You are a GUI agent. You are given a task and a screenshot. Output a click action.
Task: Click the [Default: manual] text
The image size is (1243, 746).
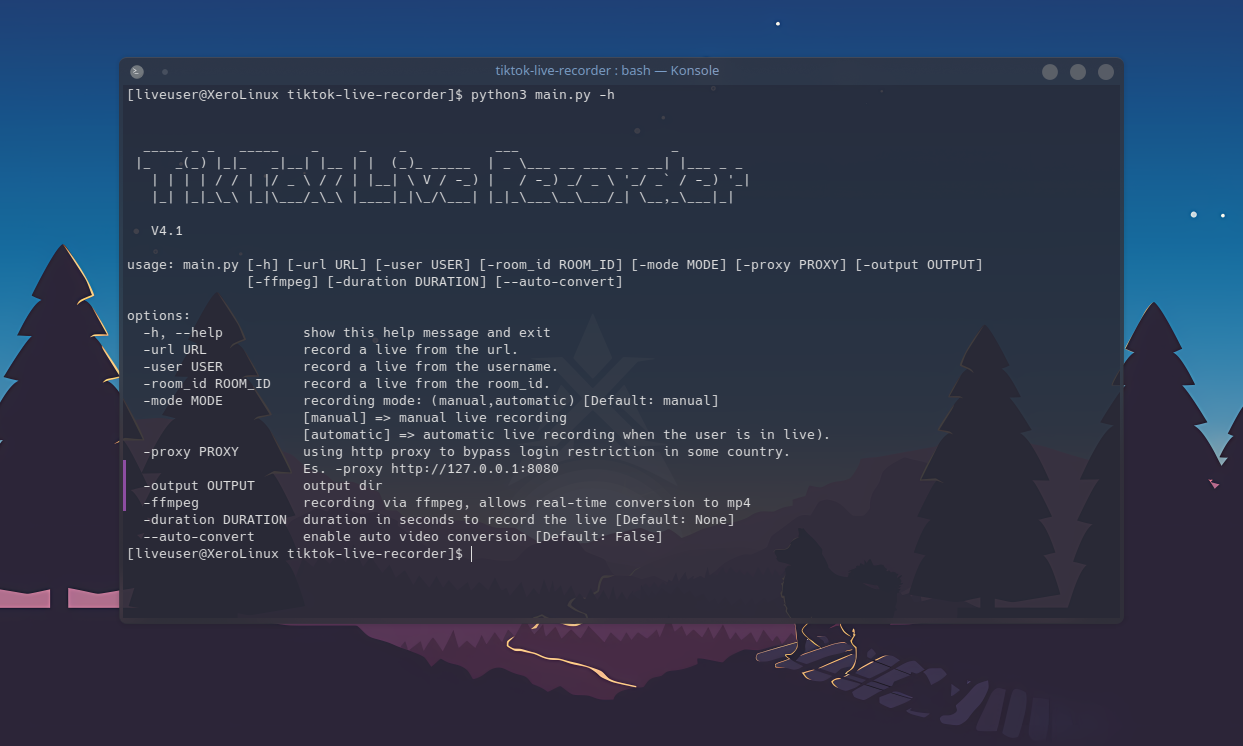coord(656,400)
